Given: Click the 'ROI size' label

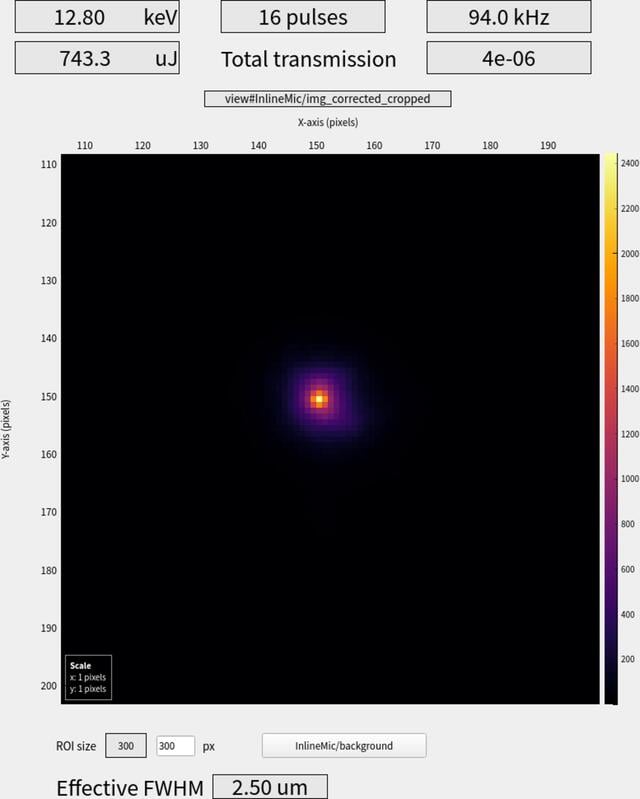Looking at the screenshot, I should (76, 746).
